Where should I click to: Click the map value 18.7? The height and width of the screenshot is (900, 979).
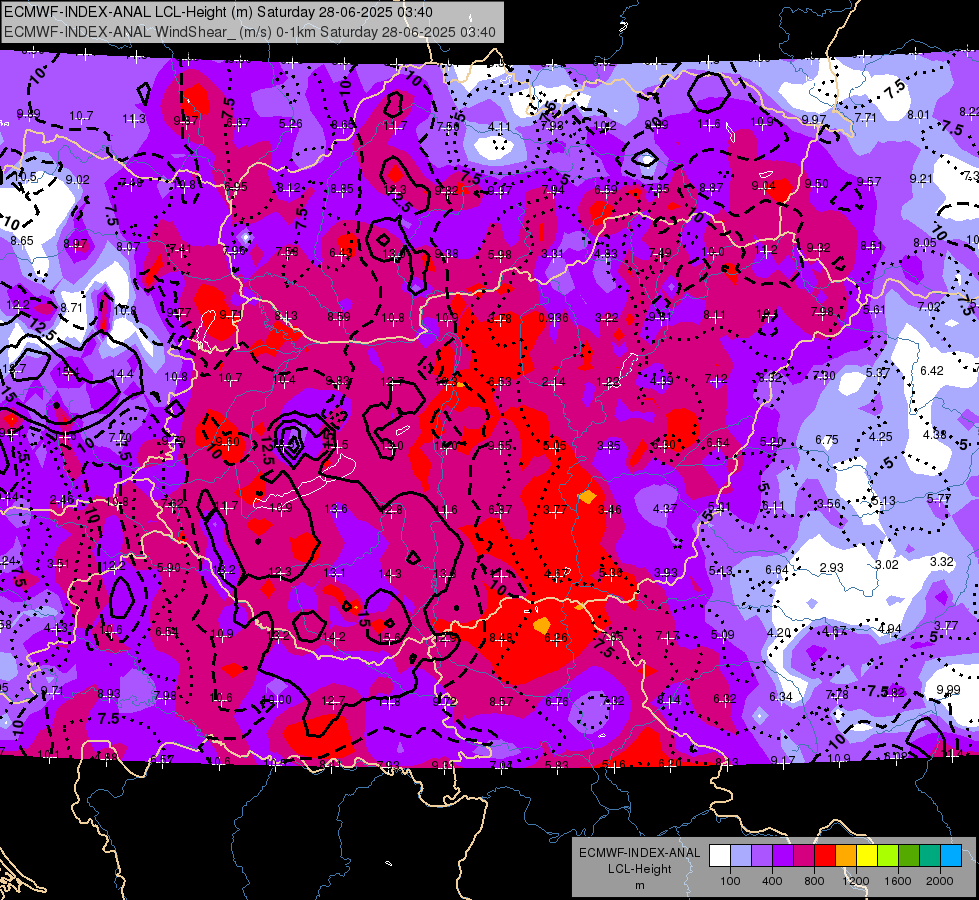14,369
